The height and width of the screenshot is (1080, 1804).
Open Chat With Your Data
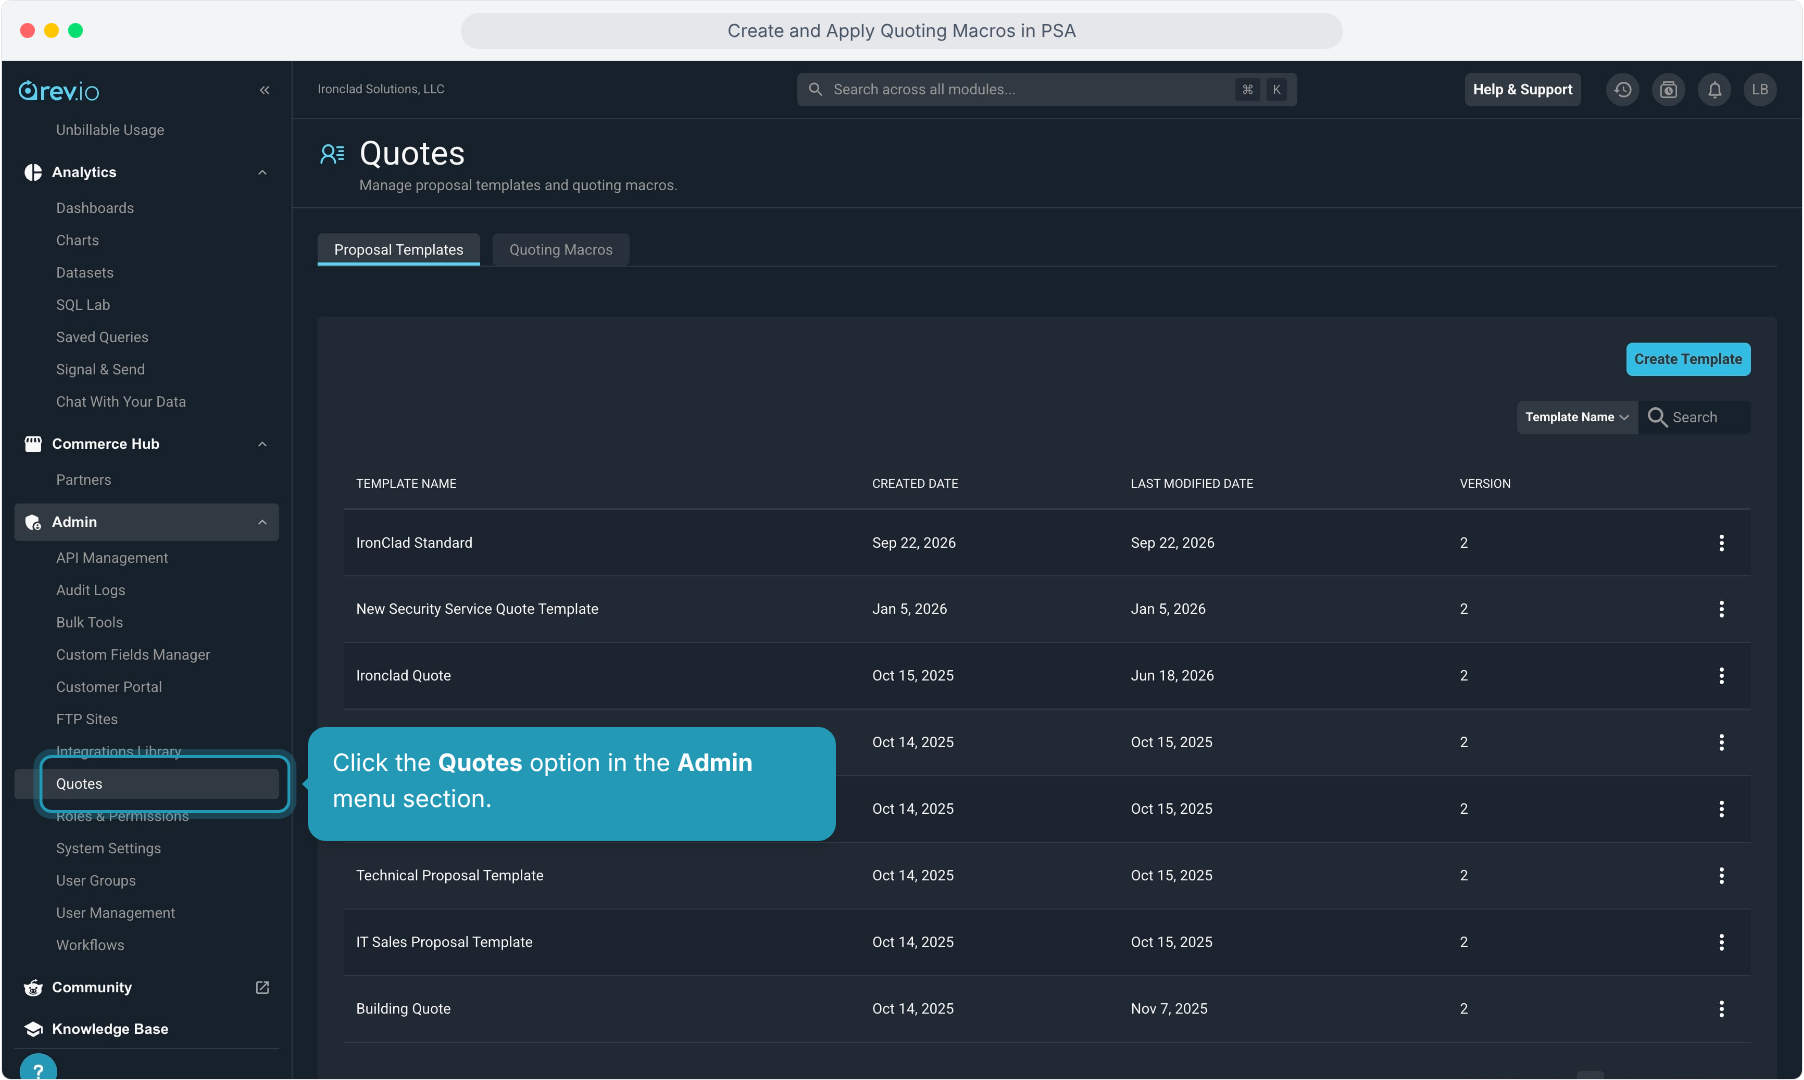pyautogui.click(x=121, y=402)
